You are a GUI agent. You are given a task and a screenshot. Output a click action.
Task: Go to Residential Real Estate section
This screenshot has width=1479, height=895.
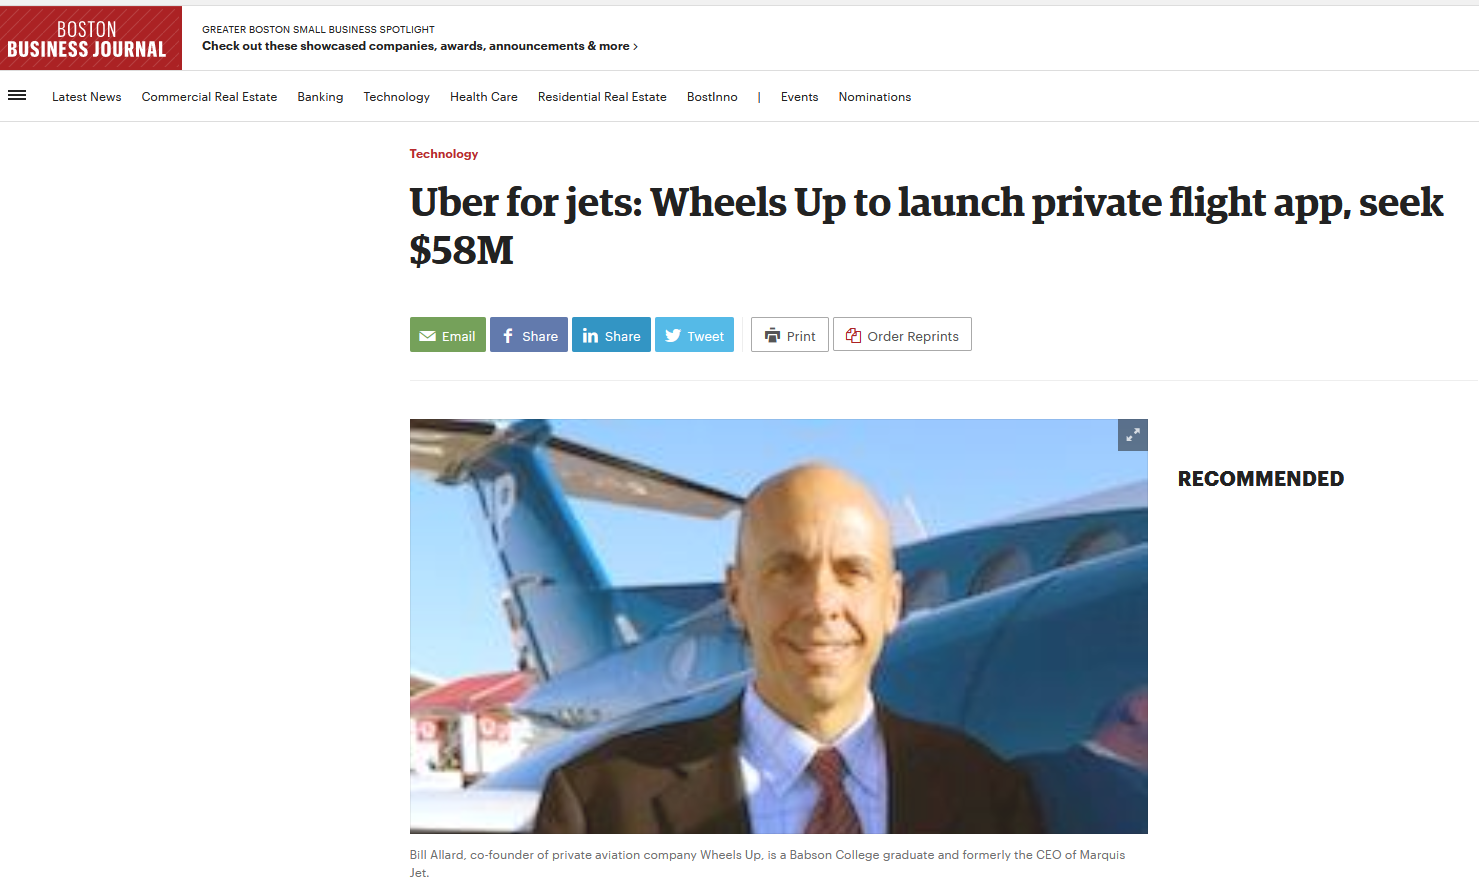[602, 97]
